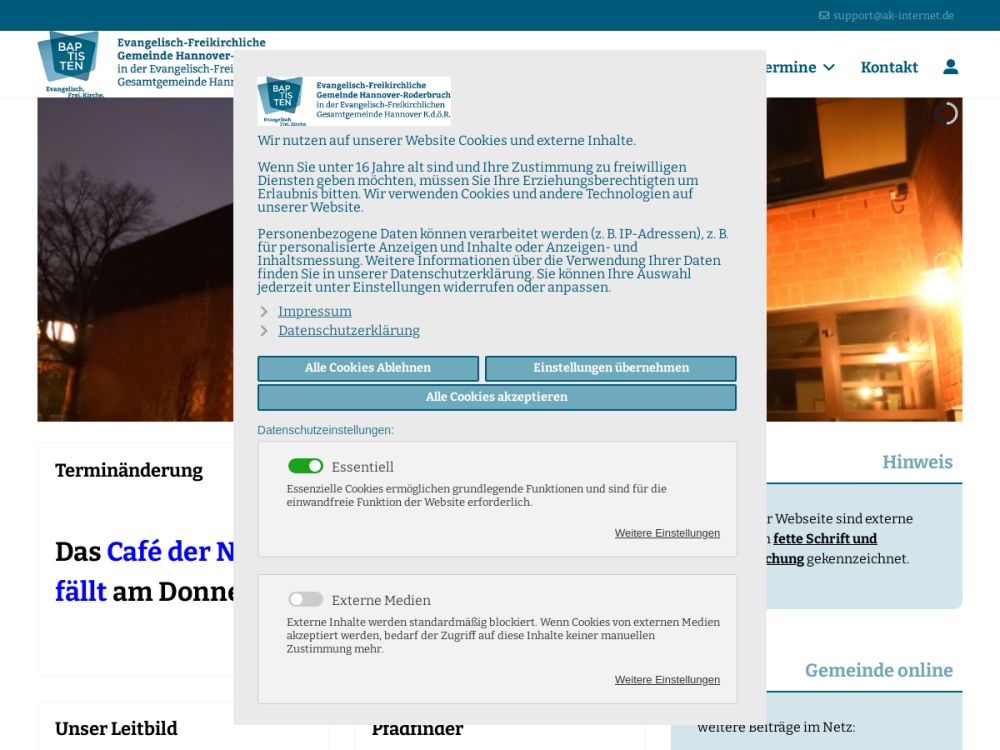Click the chevron arrow before Datenschutzerklärung

pos(264,331)
